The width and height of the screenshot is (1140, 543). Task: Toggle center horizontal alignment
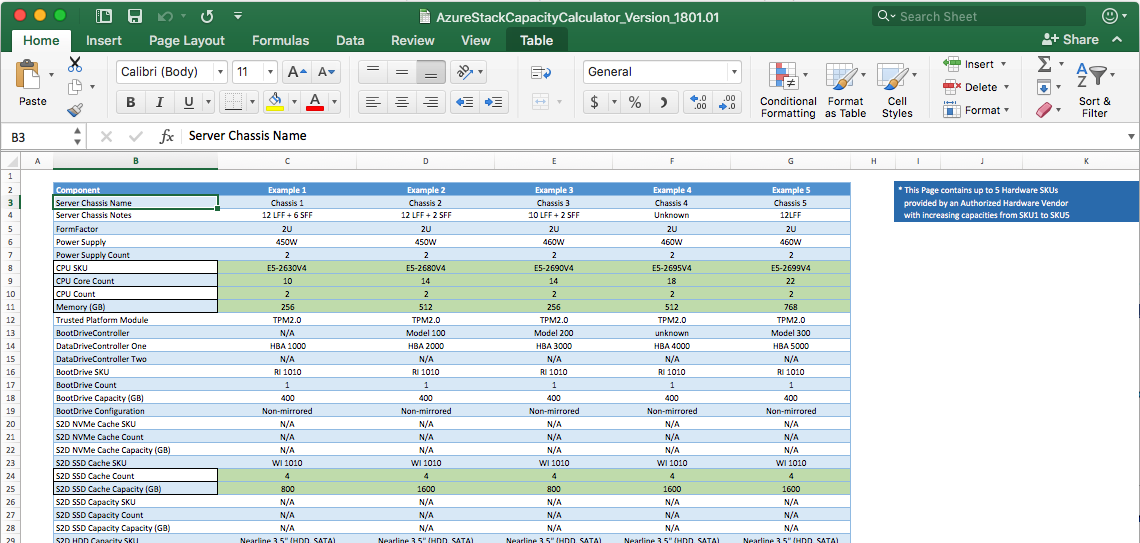tap(401, 102)
